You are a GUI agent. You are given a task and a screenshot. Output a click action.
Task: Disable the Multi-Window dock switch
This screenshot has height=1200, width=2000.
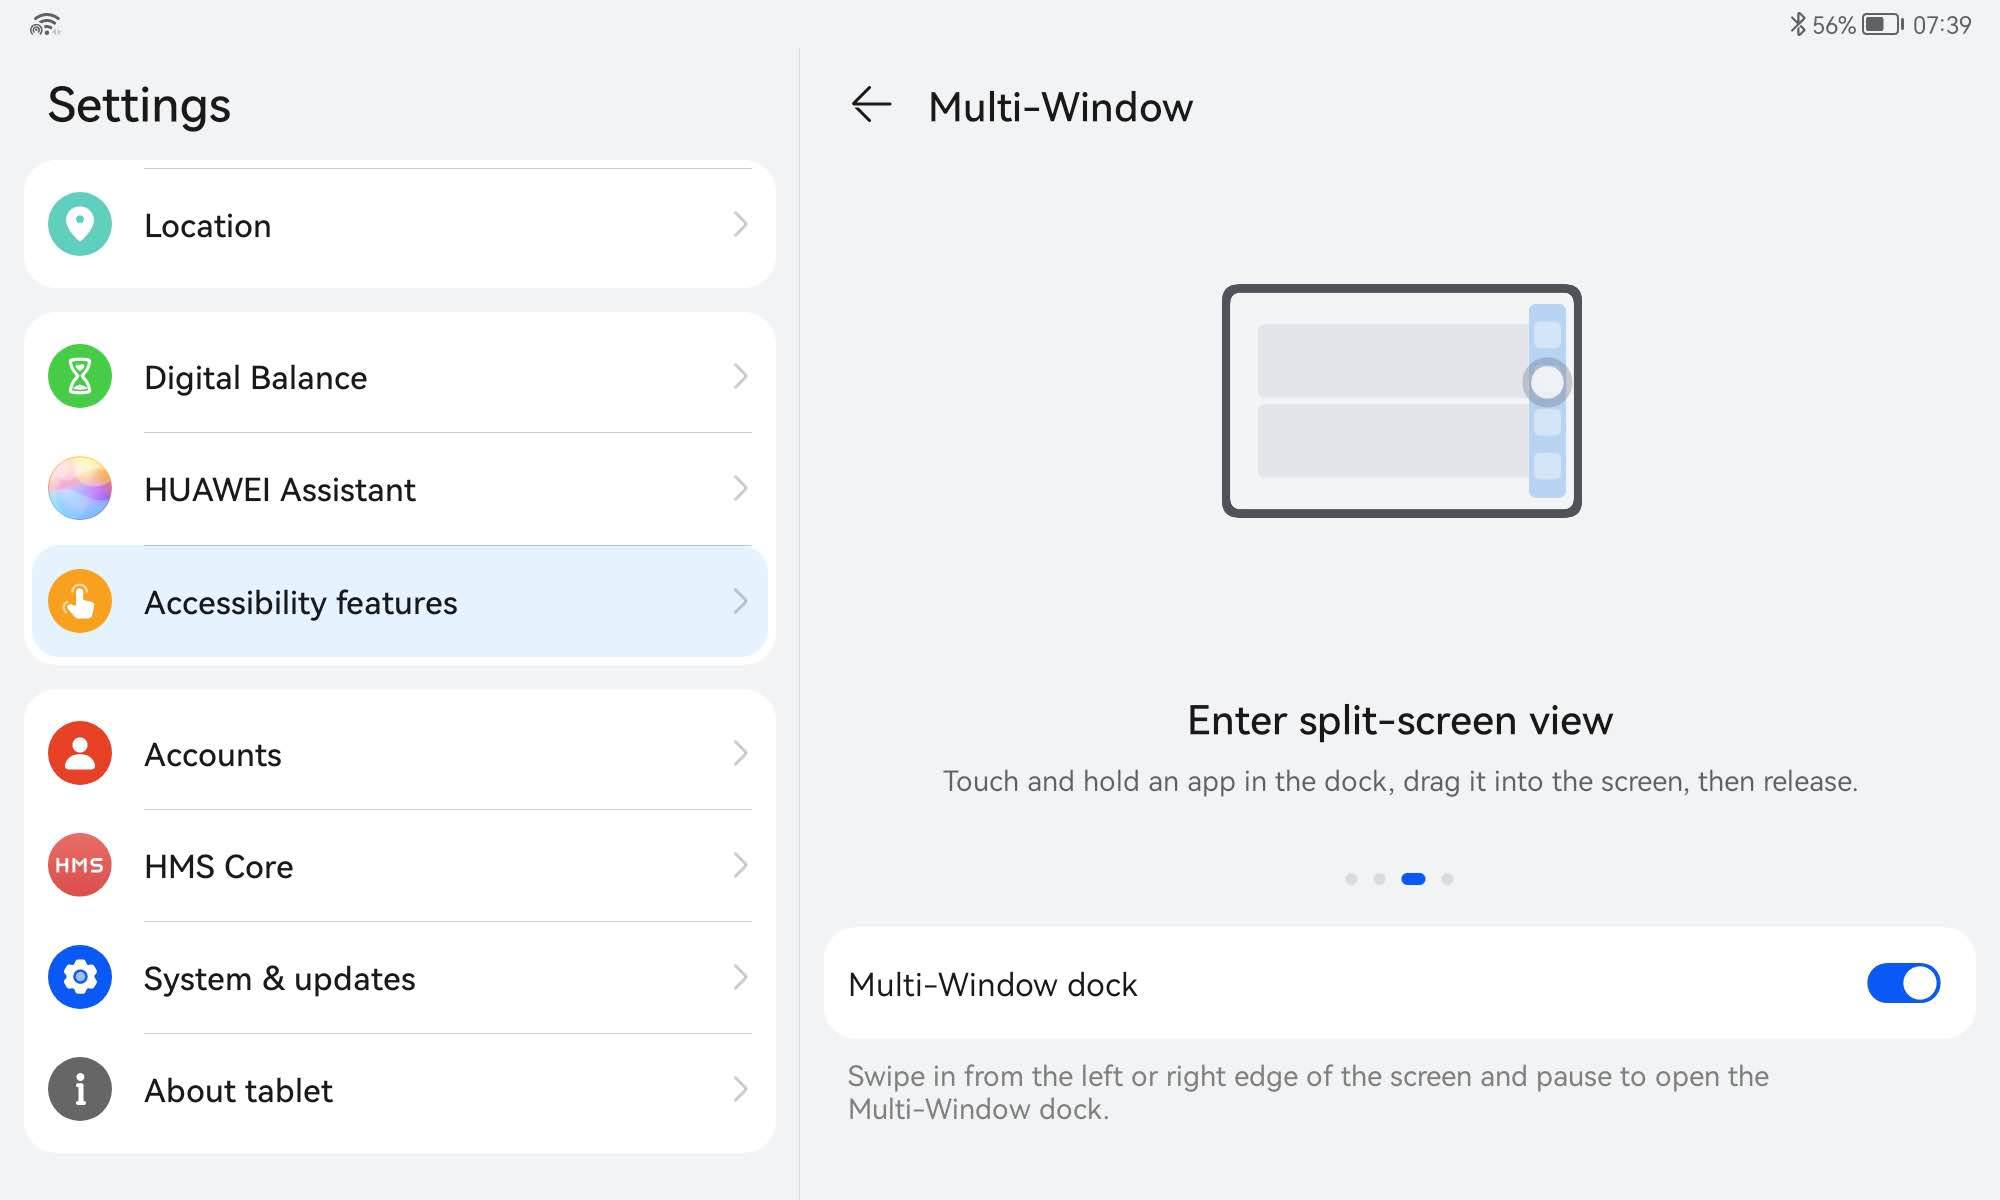tap(1903, 983)
